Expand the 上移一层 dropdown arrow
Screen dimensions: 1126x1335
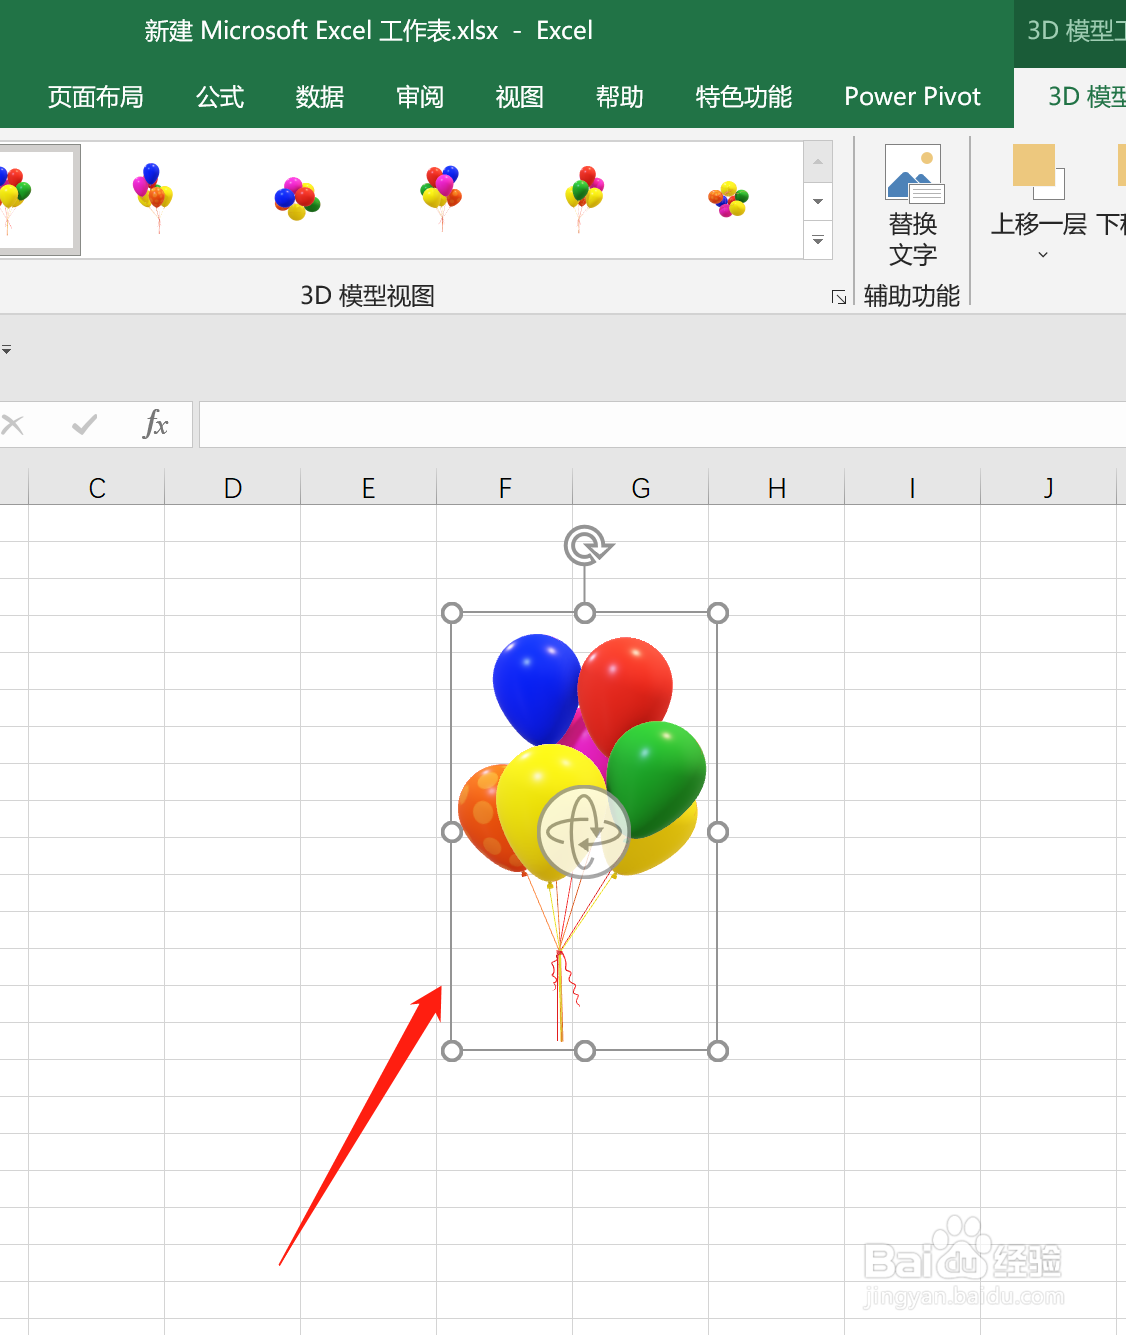pos(1042,255)
